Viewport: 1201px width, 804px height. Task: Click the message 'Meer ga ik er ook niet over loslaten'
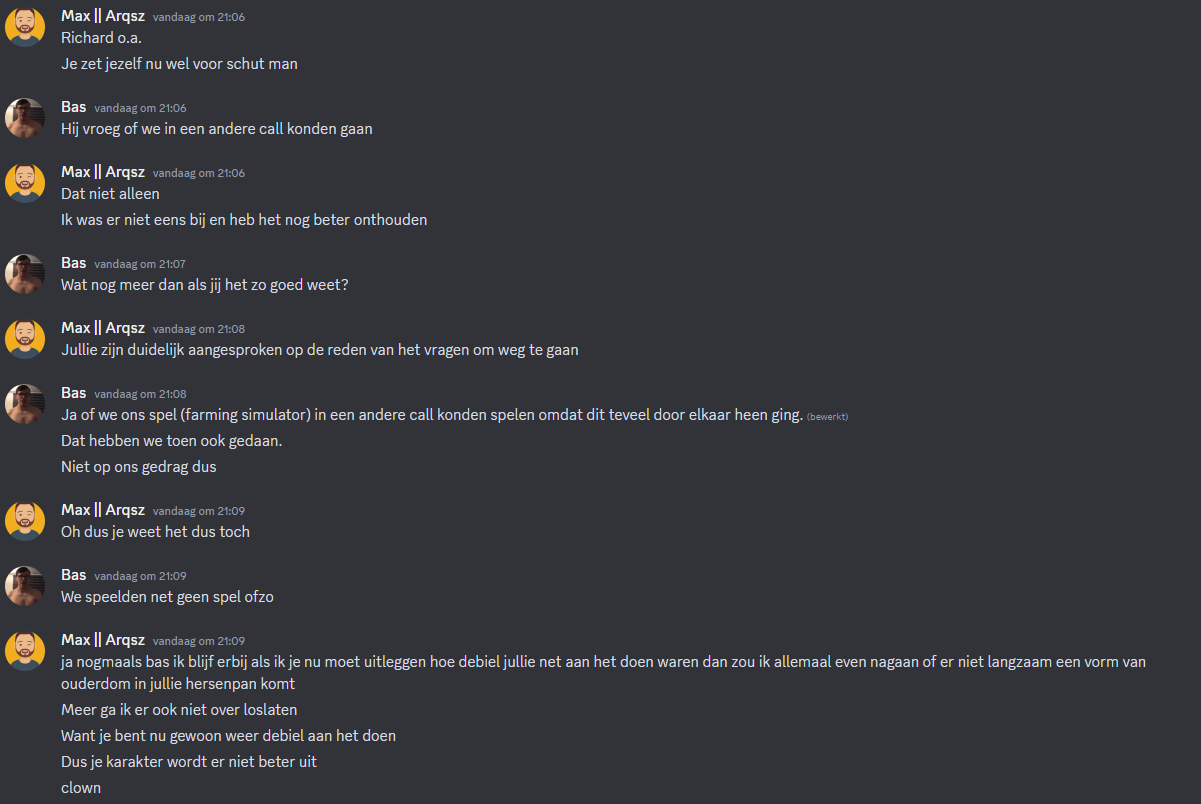(179, 710)
